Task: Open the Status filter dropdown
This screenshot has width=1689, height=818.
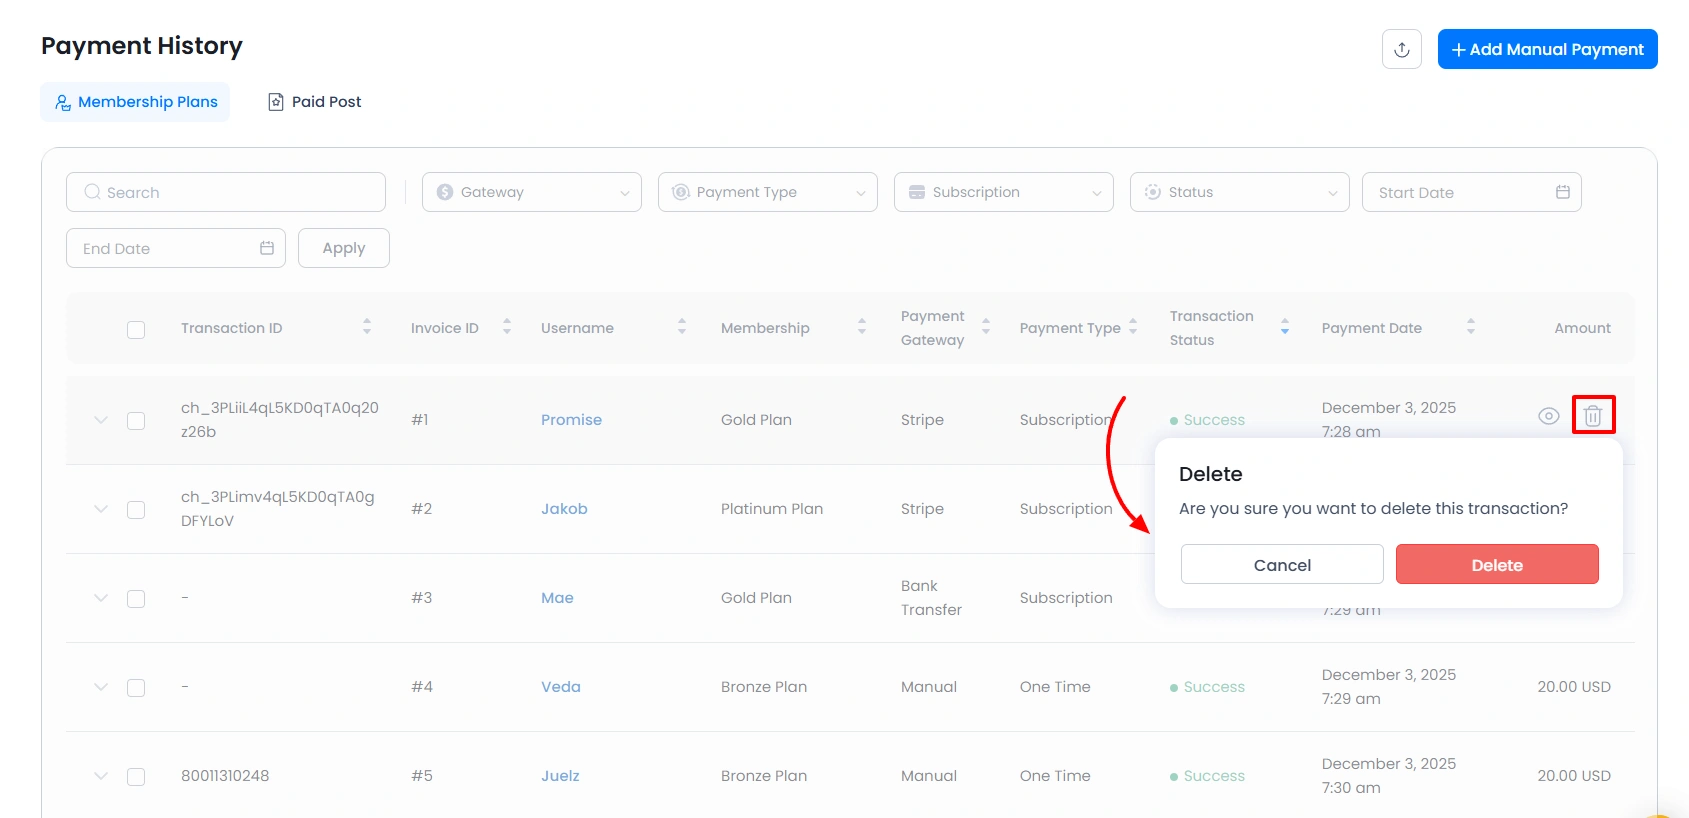Action: point(1240,192)
